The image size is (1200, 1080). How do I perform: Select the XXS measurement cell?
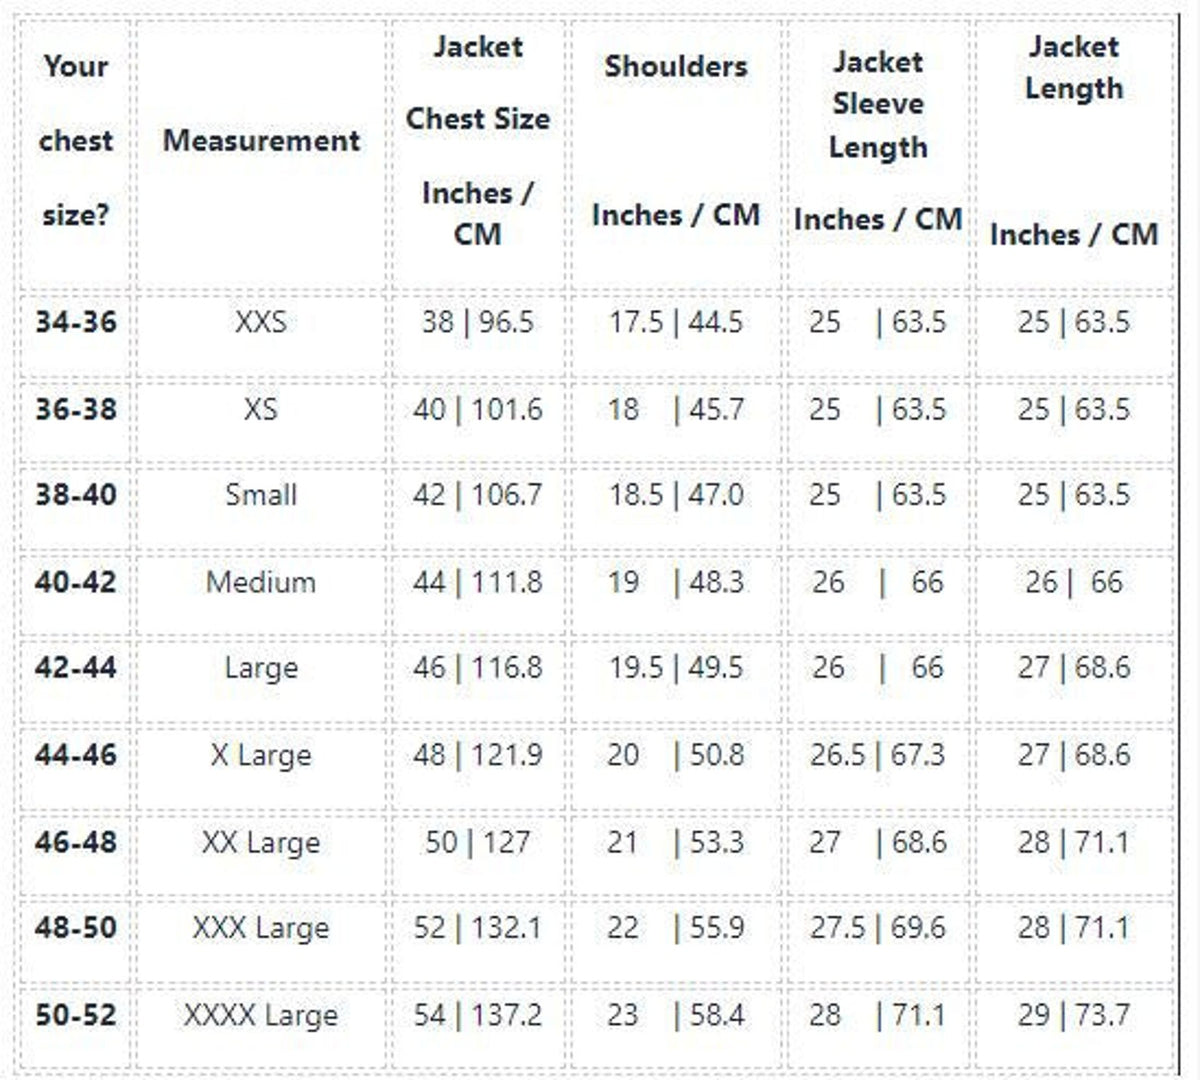click(261, 322)
